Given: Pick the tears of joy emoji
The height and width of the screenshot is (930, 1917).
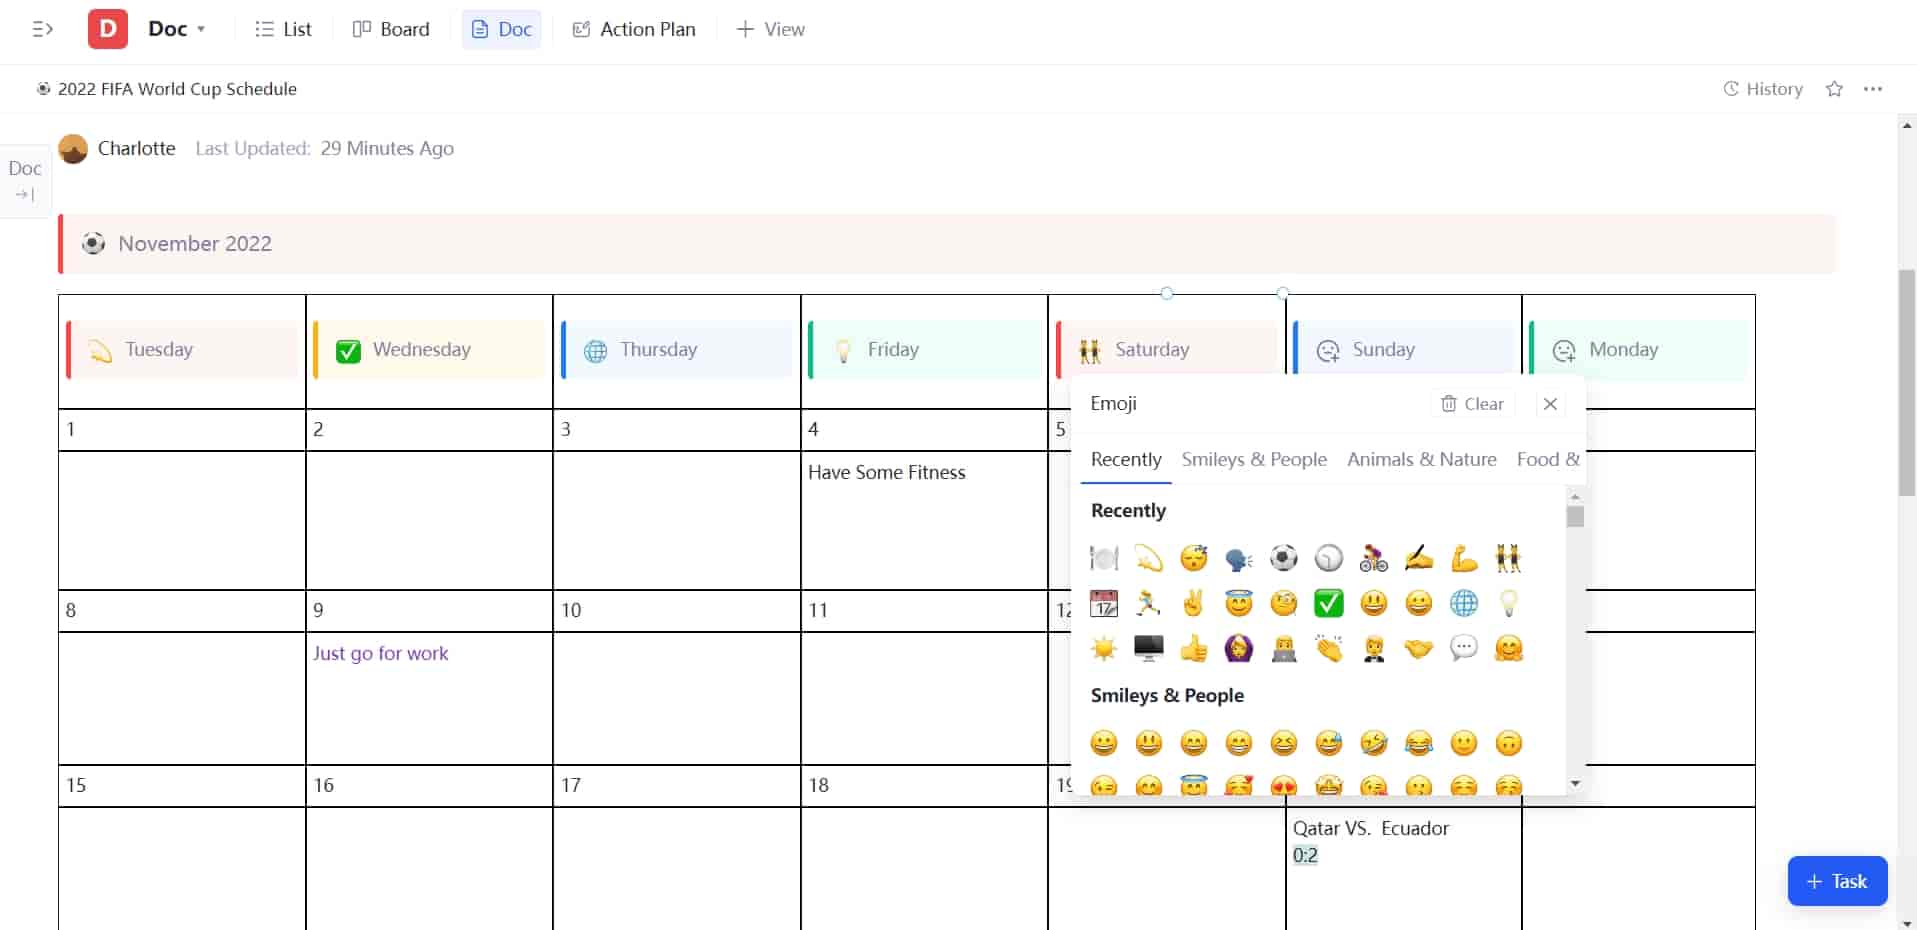Looking at the screenshot, I should (x=1419, y=743).
